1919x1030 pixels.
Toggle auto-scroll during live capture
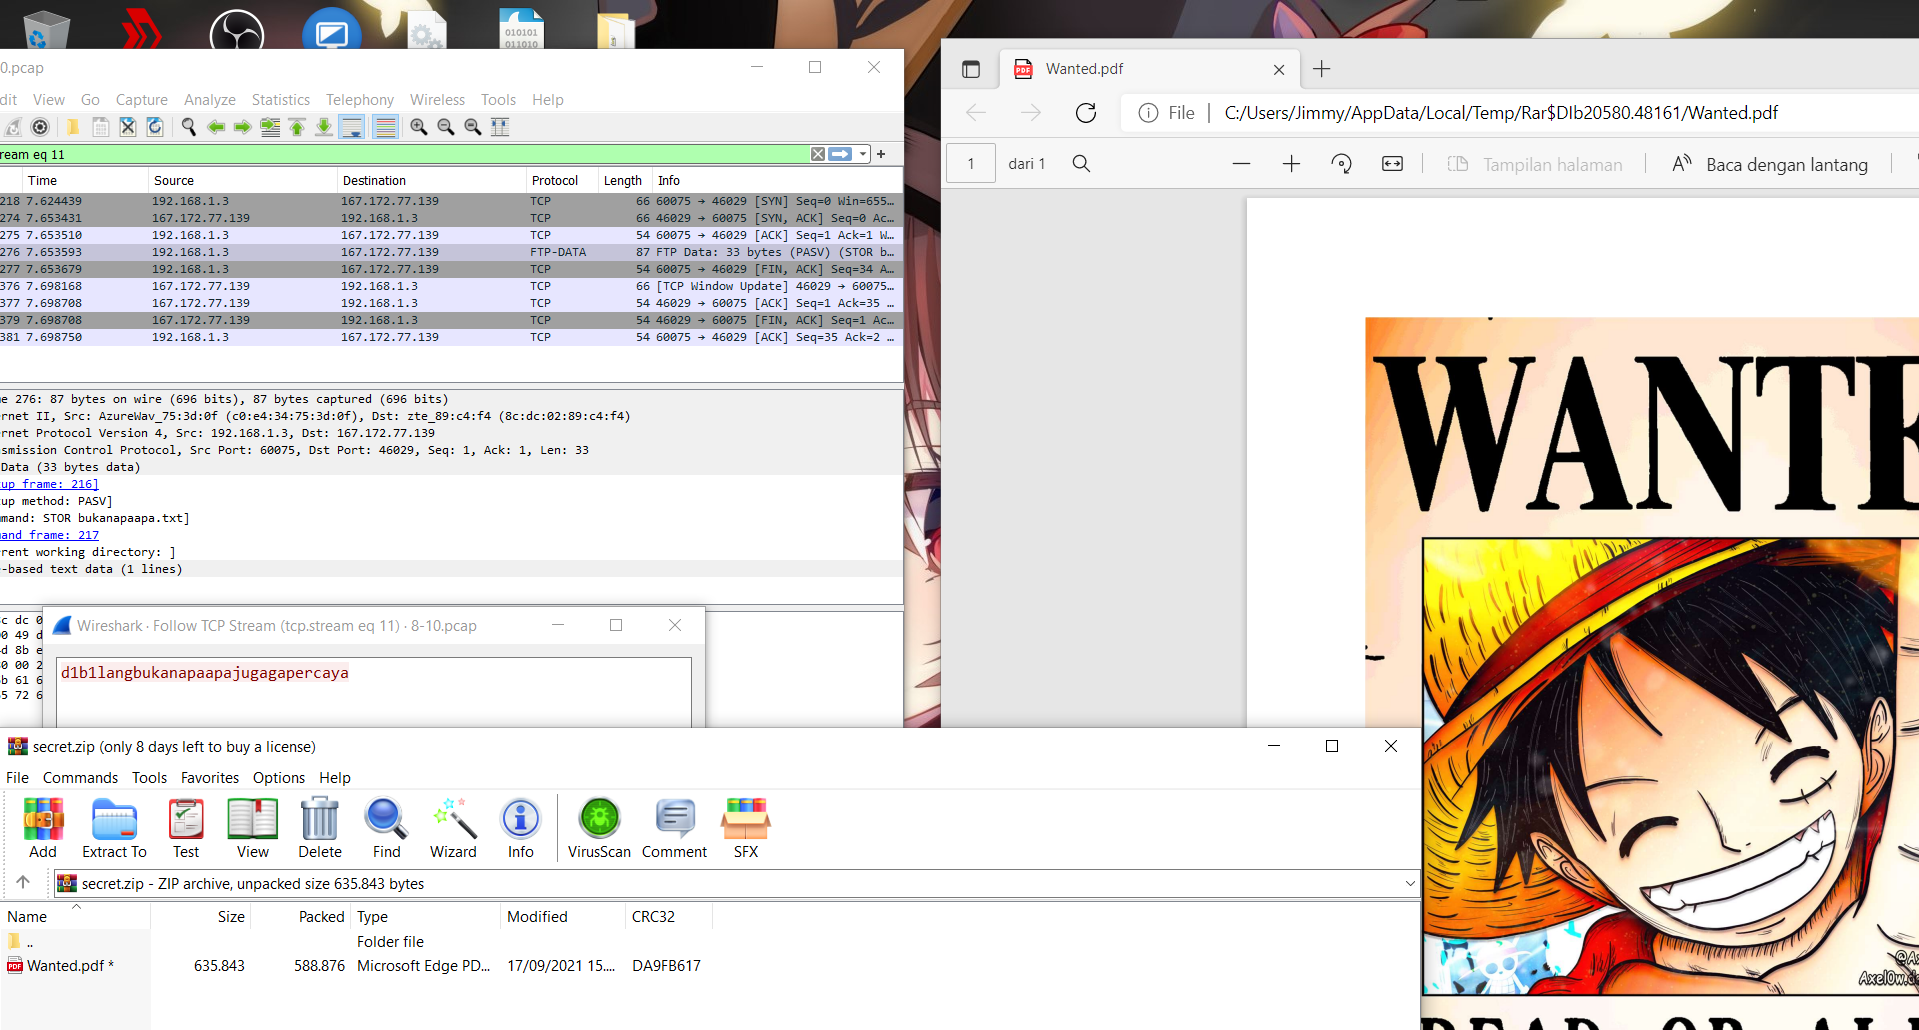point(352,127)
